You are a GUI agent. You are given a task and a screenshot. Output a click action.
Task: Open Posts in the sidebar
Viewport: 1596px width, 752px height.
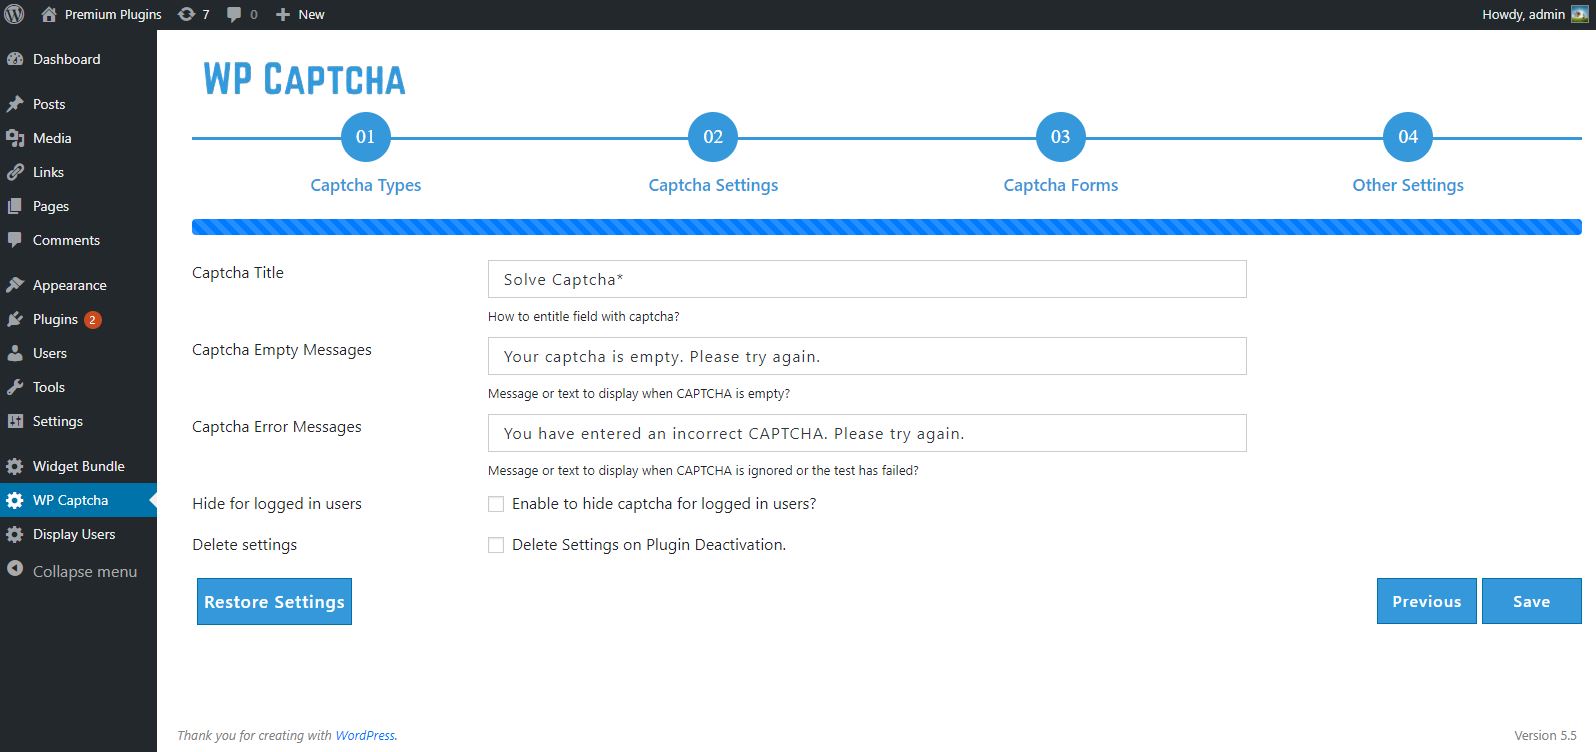point(78,104)
